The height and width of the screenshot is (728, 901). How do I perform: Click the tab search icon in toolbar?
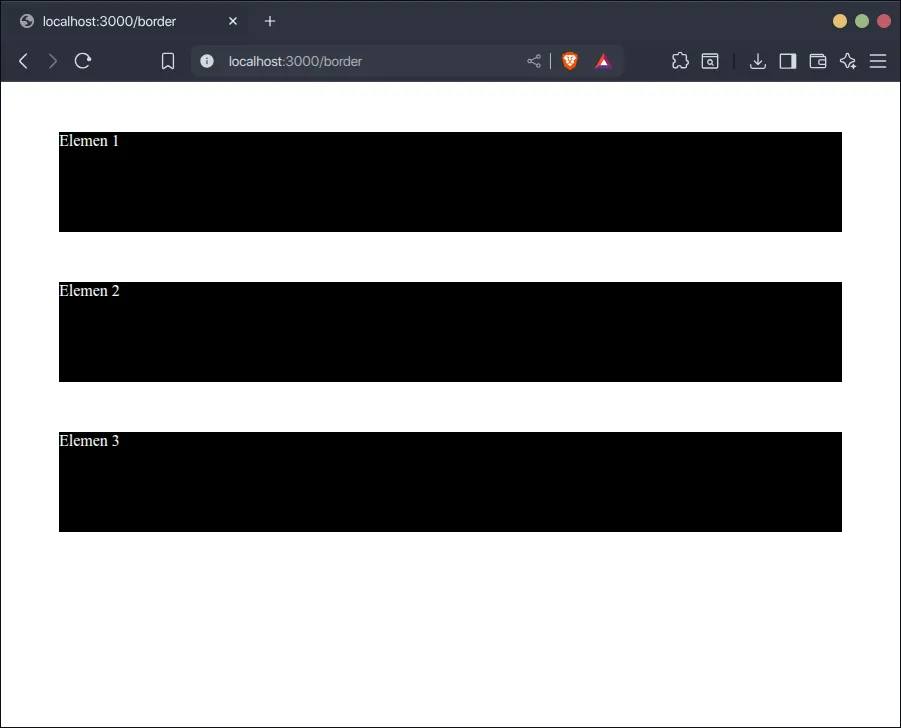pos(710,61)
